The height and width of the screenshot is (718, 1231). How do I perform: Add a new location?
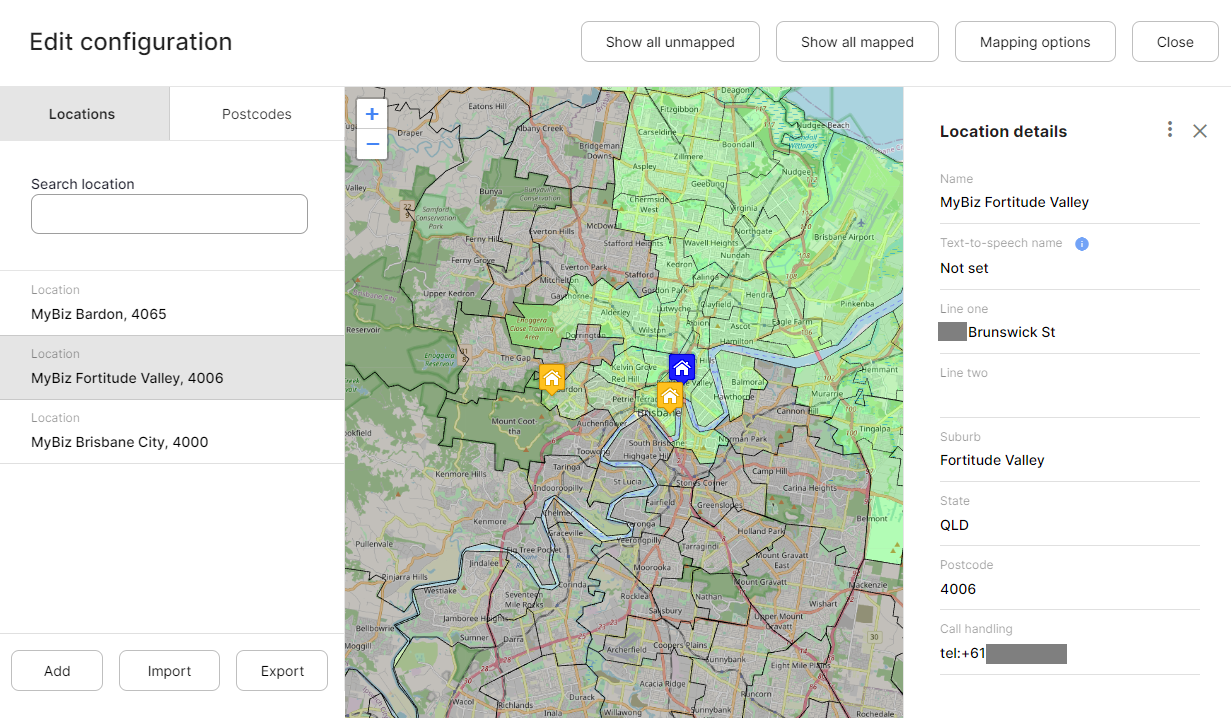point(57,670)
